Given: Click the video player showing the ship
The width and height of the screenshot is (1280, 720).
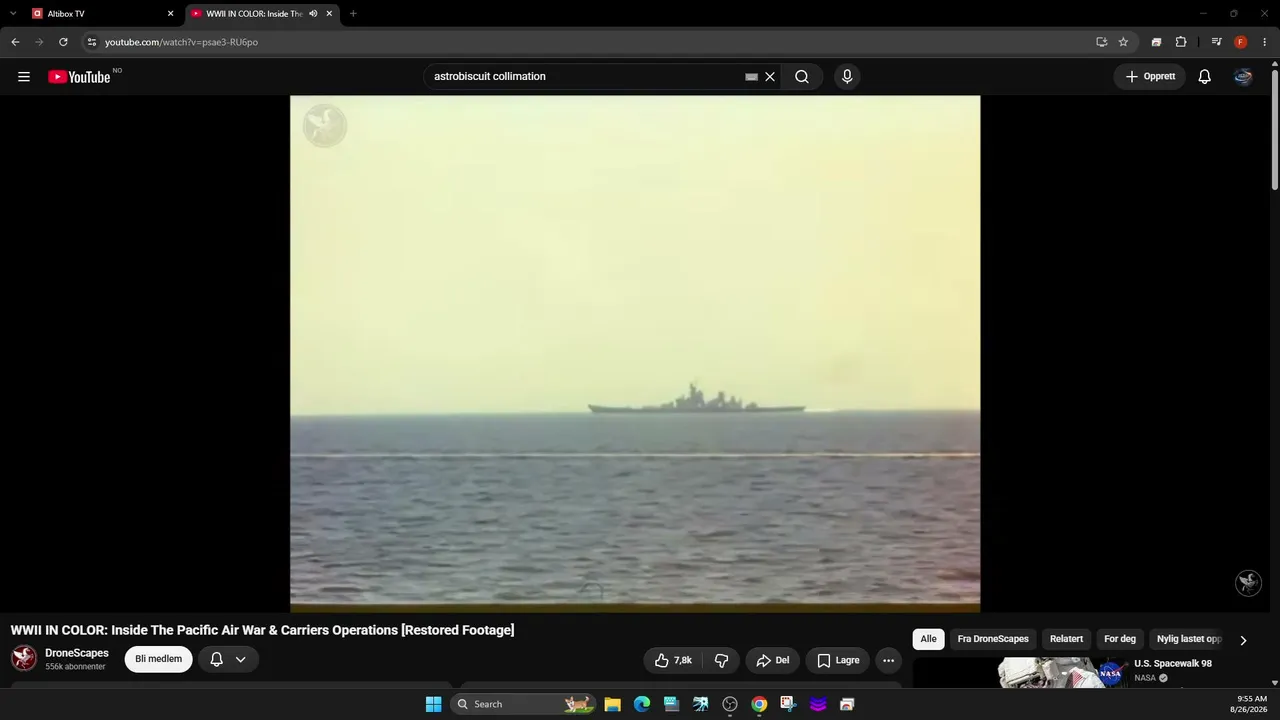Looking at the screenshot, I should tap(635, 354).
